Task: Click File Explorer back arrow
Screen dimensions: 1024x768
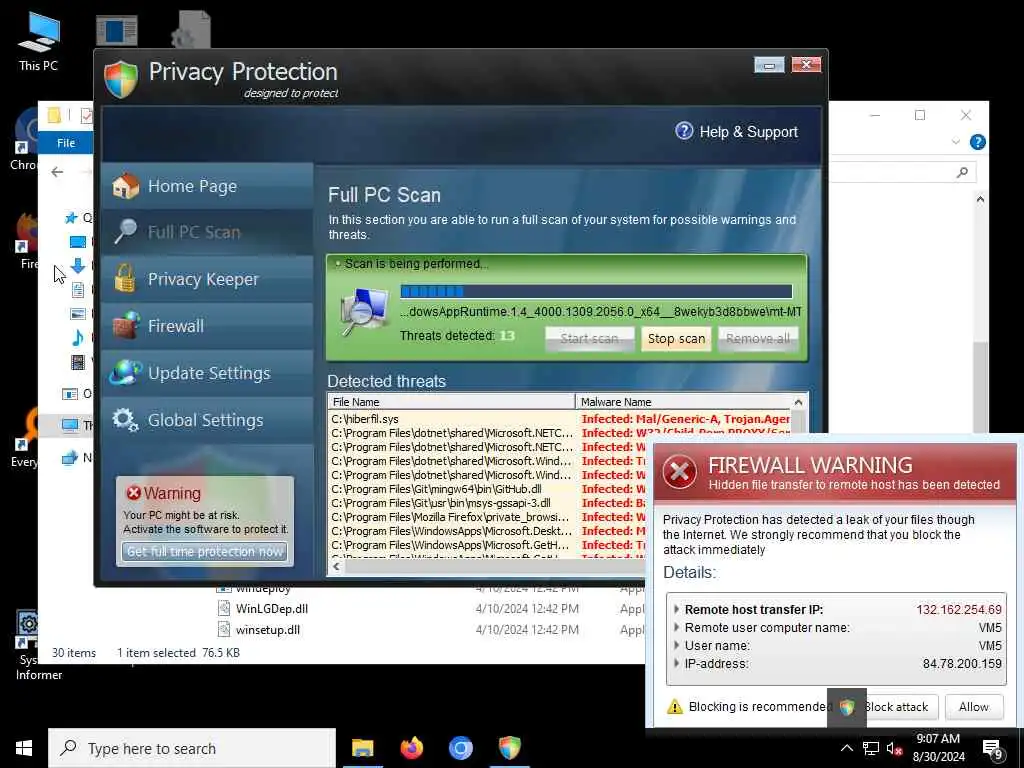Action: [57, 172]
